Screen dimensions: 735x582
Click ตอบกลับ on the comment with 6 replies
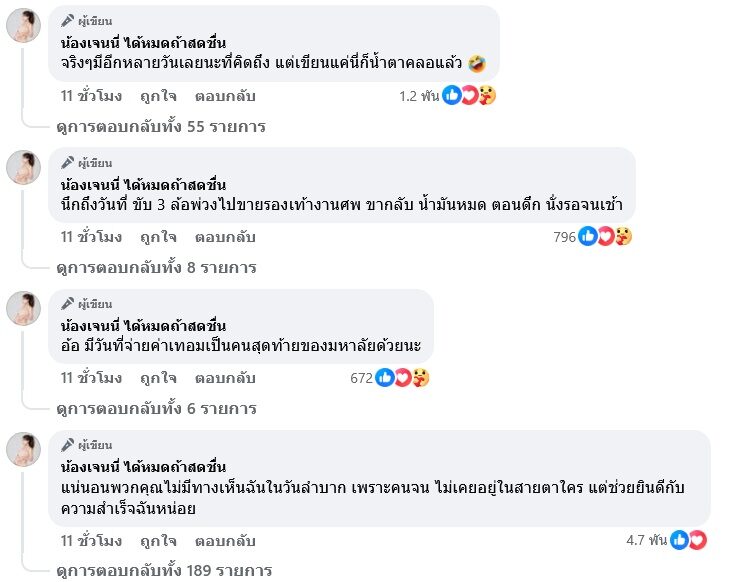point(225,378)
